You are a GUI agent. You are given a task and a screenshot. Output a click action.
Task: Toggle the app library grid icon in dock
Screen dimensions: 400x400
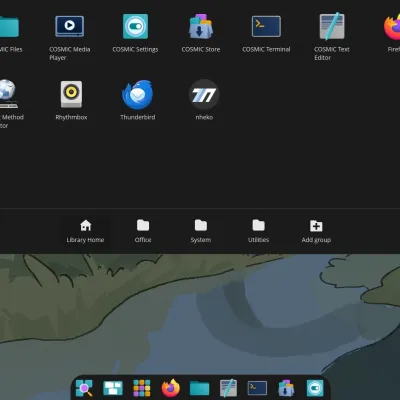(142, 388)
